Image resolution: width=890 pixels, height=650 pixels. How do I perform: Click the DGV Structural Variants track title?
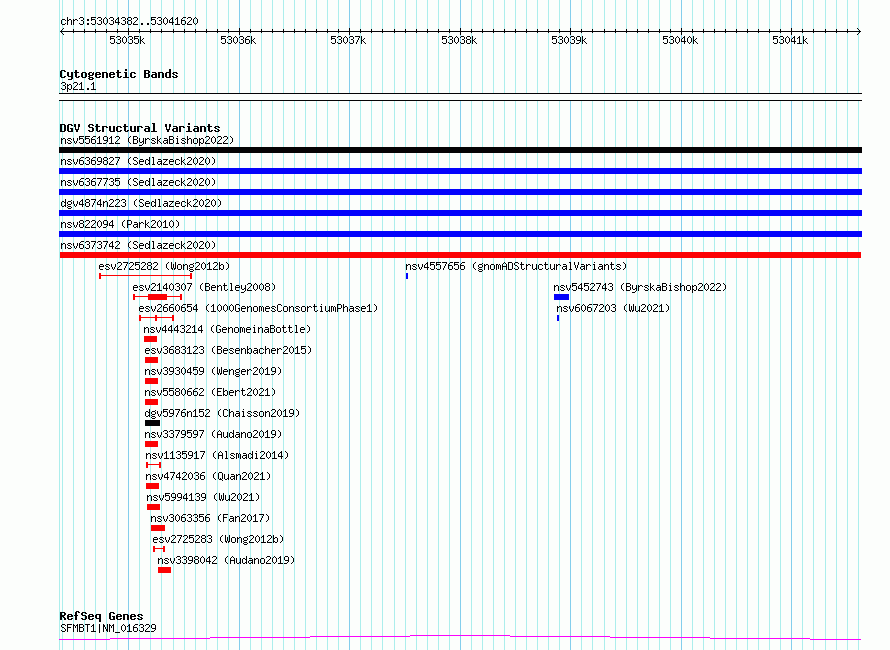coord(140,128)
